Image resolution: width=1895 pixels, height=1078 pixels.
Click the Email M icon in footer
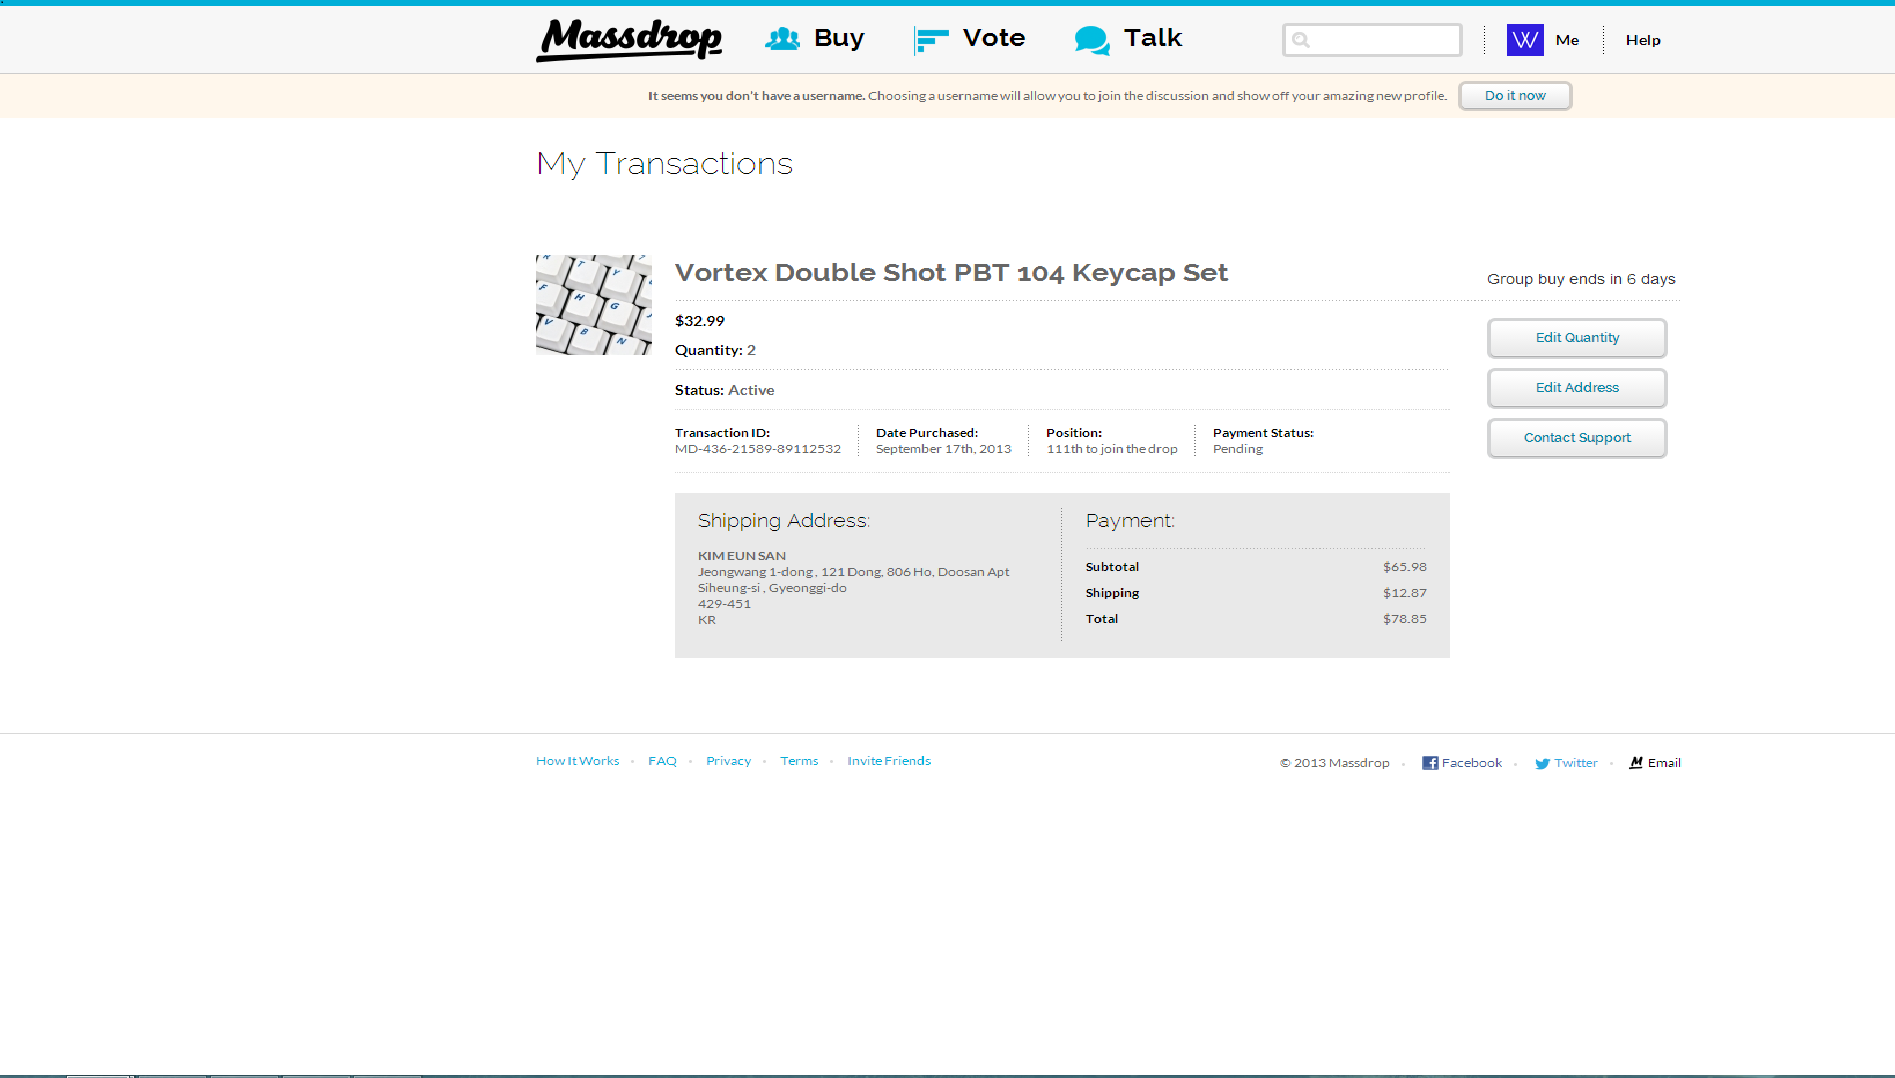(1636, 763)
